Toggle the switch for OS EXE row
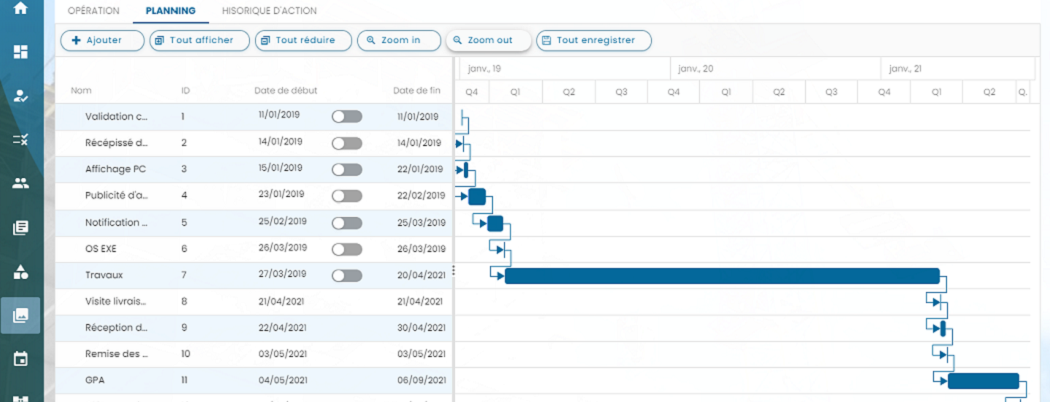Image resolution: width=1050 pixels, height=402 pixels. click(347, 249)
